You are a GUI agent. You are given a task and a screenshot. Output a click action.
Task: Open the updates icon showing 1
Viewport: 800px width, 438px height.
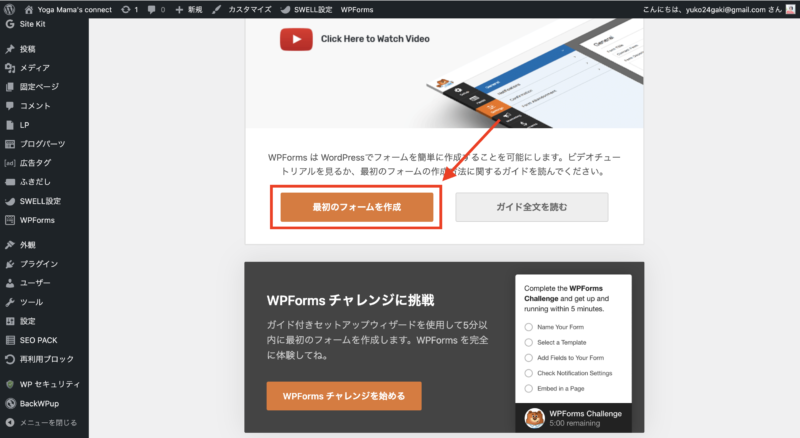(x=130, y=10)
